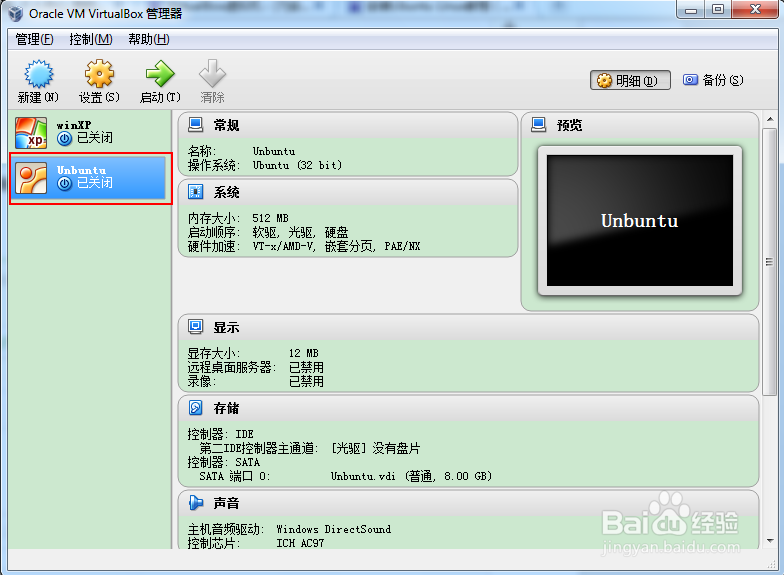This screenshot has height=575, width=784.
Task: Click the Storage (存储) section disk icon
Action: (x=196, y=408)
